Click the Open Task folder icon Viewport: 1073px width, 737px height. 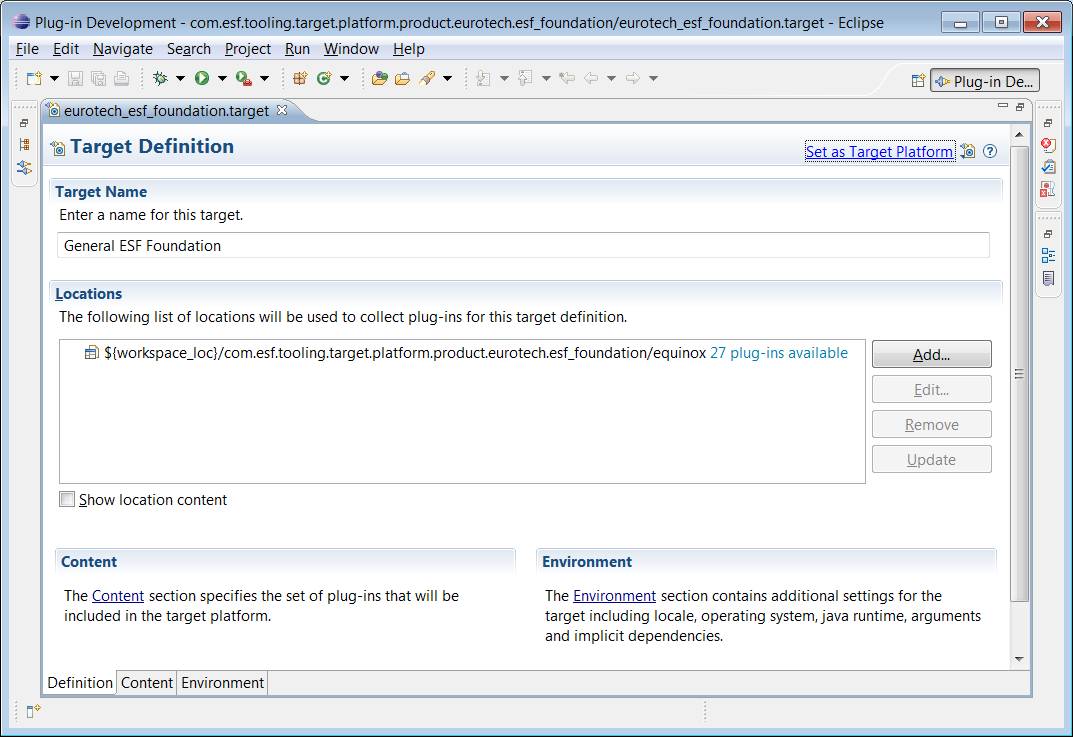point(402,78)
